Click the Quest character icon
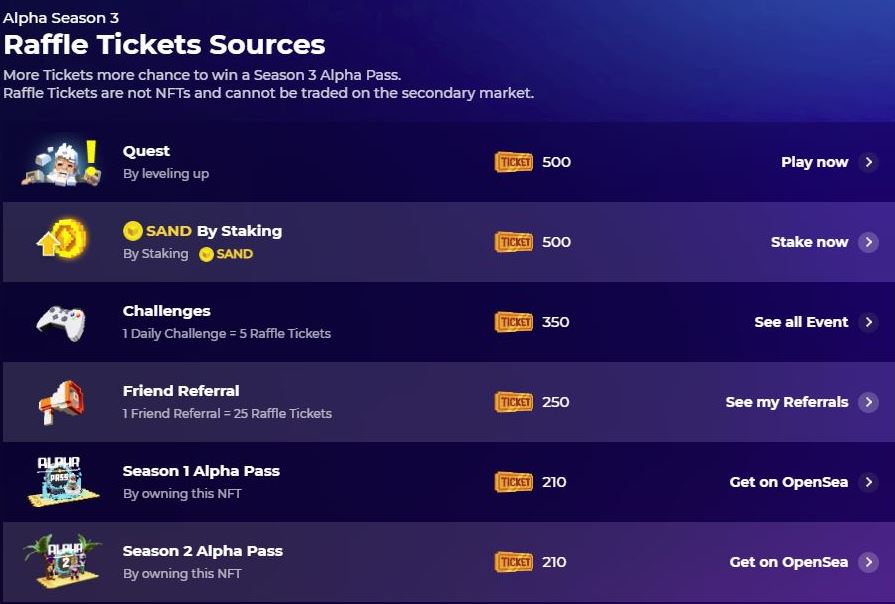 point(61,162)
